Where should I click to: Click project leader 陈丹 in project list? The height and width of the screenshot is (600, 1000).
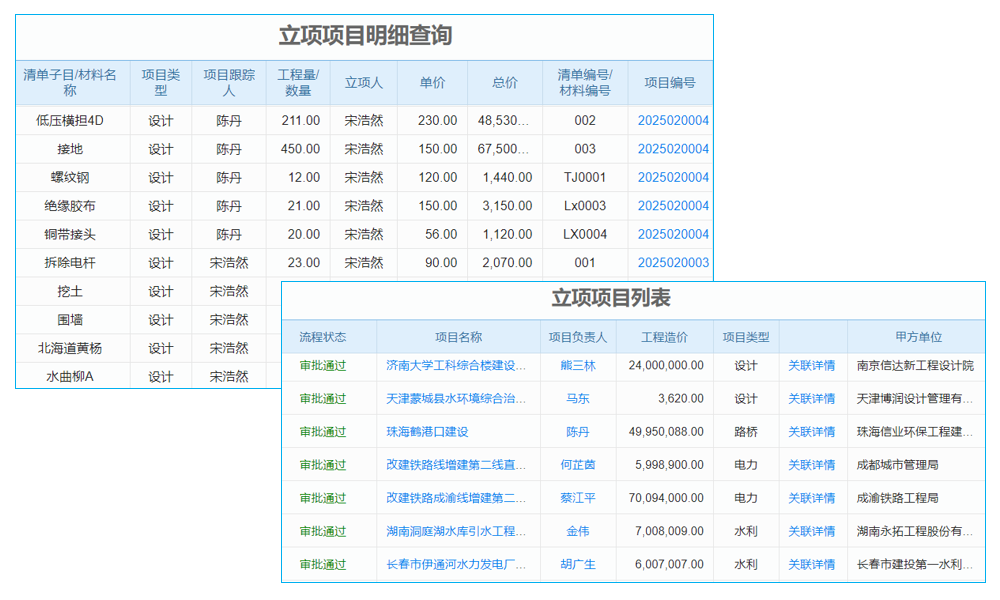coord(578,432)
